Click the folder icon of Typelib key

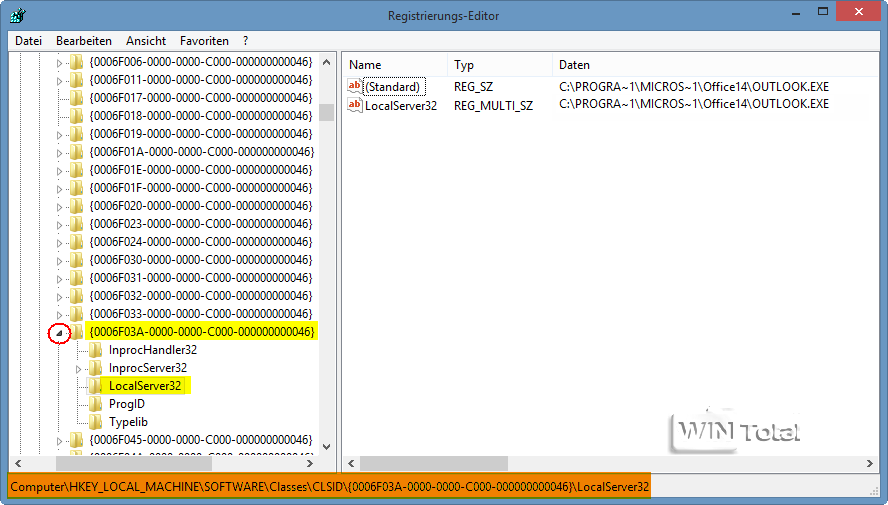tap(96, 422)
